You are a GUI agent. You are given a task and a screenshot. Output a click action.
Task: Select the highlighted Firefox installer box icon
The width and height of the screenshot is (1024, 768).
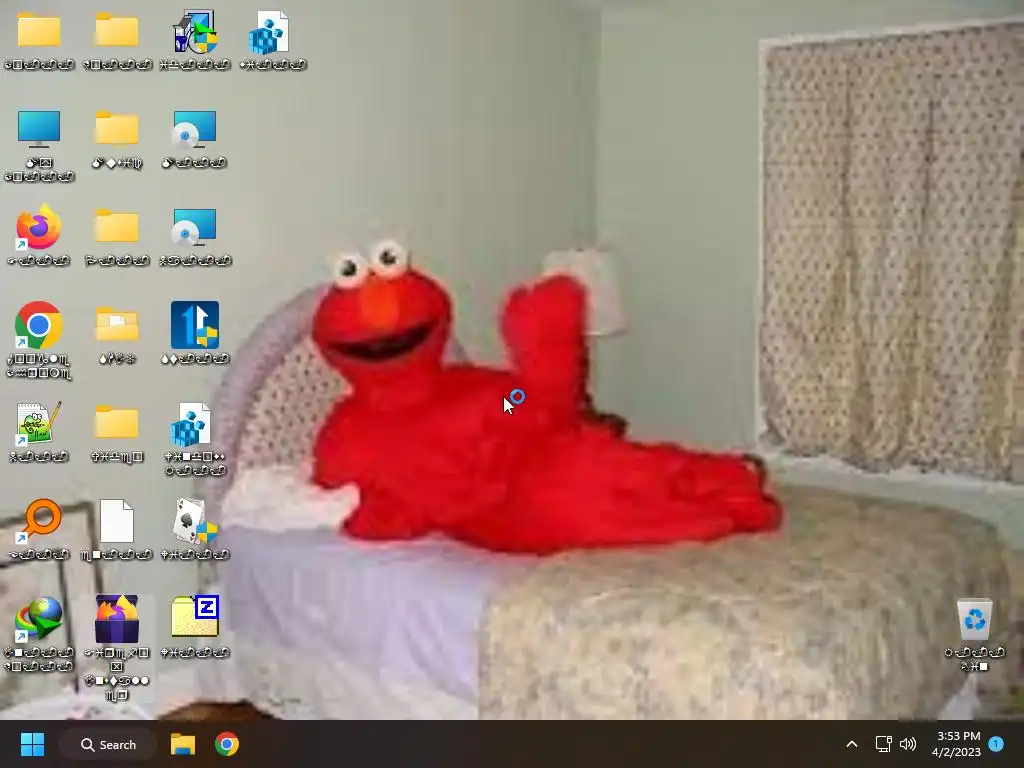[117, 619]
